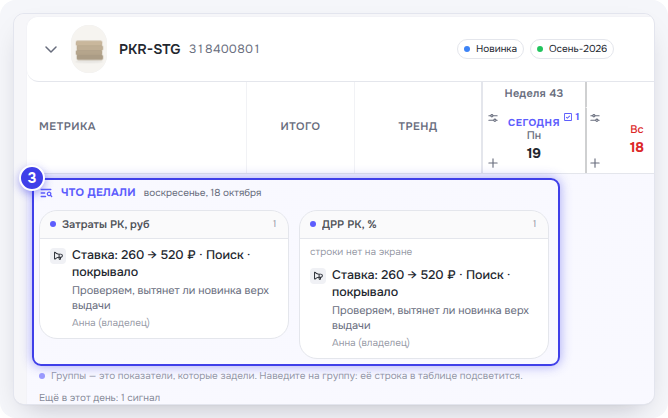Click the Новинка tag
The width and height of the screenshot is (668, 418).
point(490,49)
